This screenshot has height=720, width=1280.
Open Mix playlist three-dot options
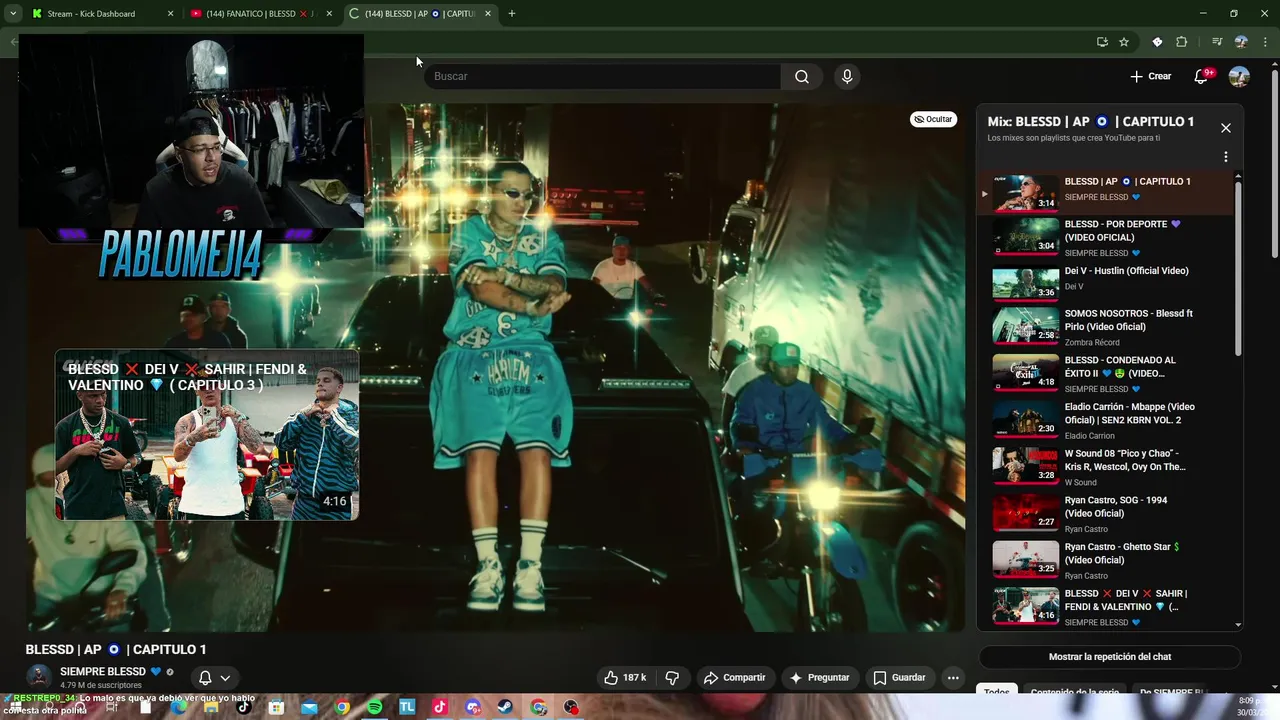point(1225,157)
